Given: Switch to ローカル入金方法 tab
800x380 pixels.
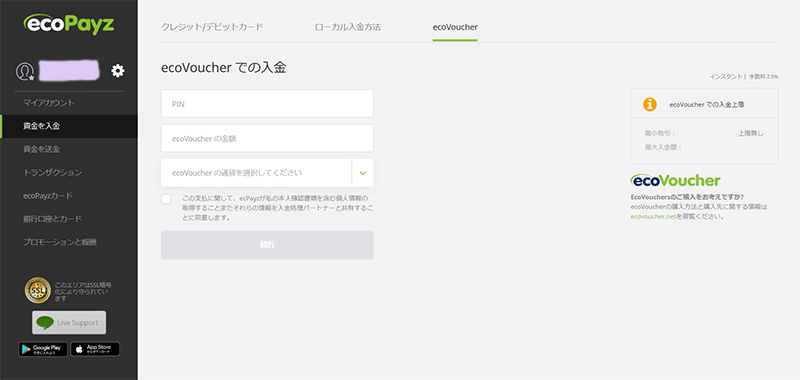Looking at the screenshot, I should tap(348, 27).
